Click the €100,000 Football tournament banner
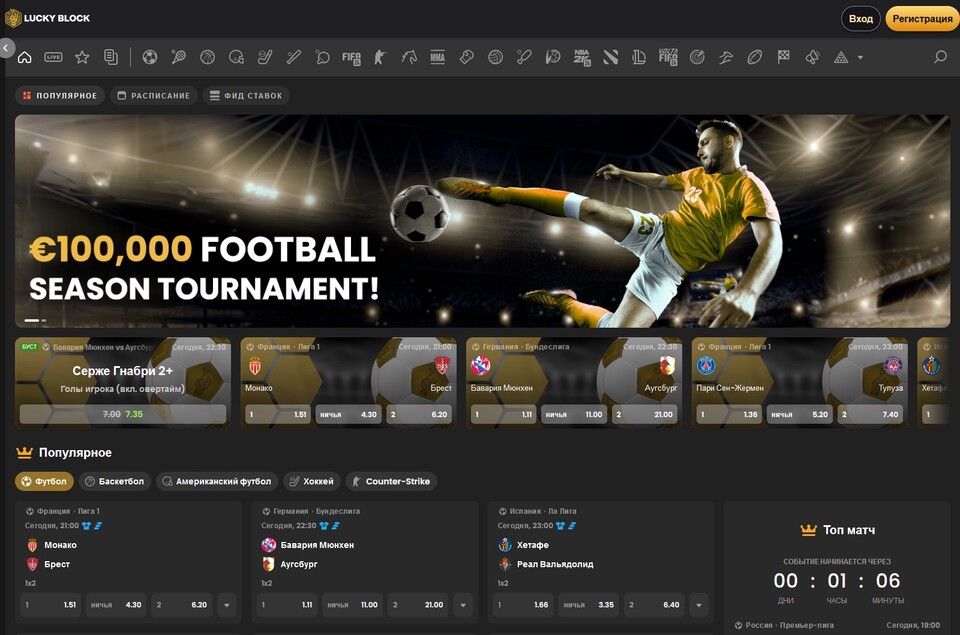This screenshot has width=960, height=635. pyautogui.click(x=482, y=220)
